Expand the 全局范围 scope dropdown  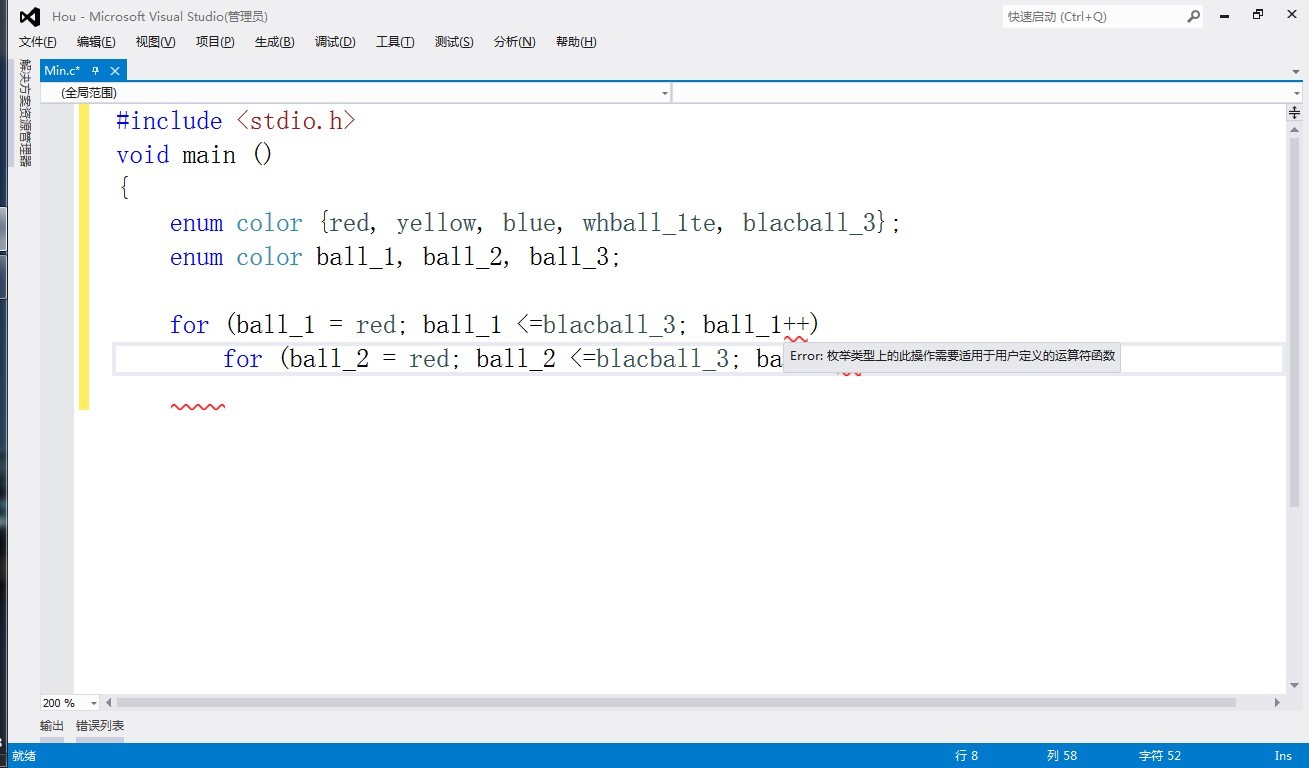point(665,93)
